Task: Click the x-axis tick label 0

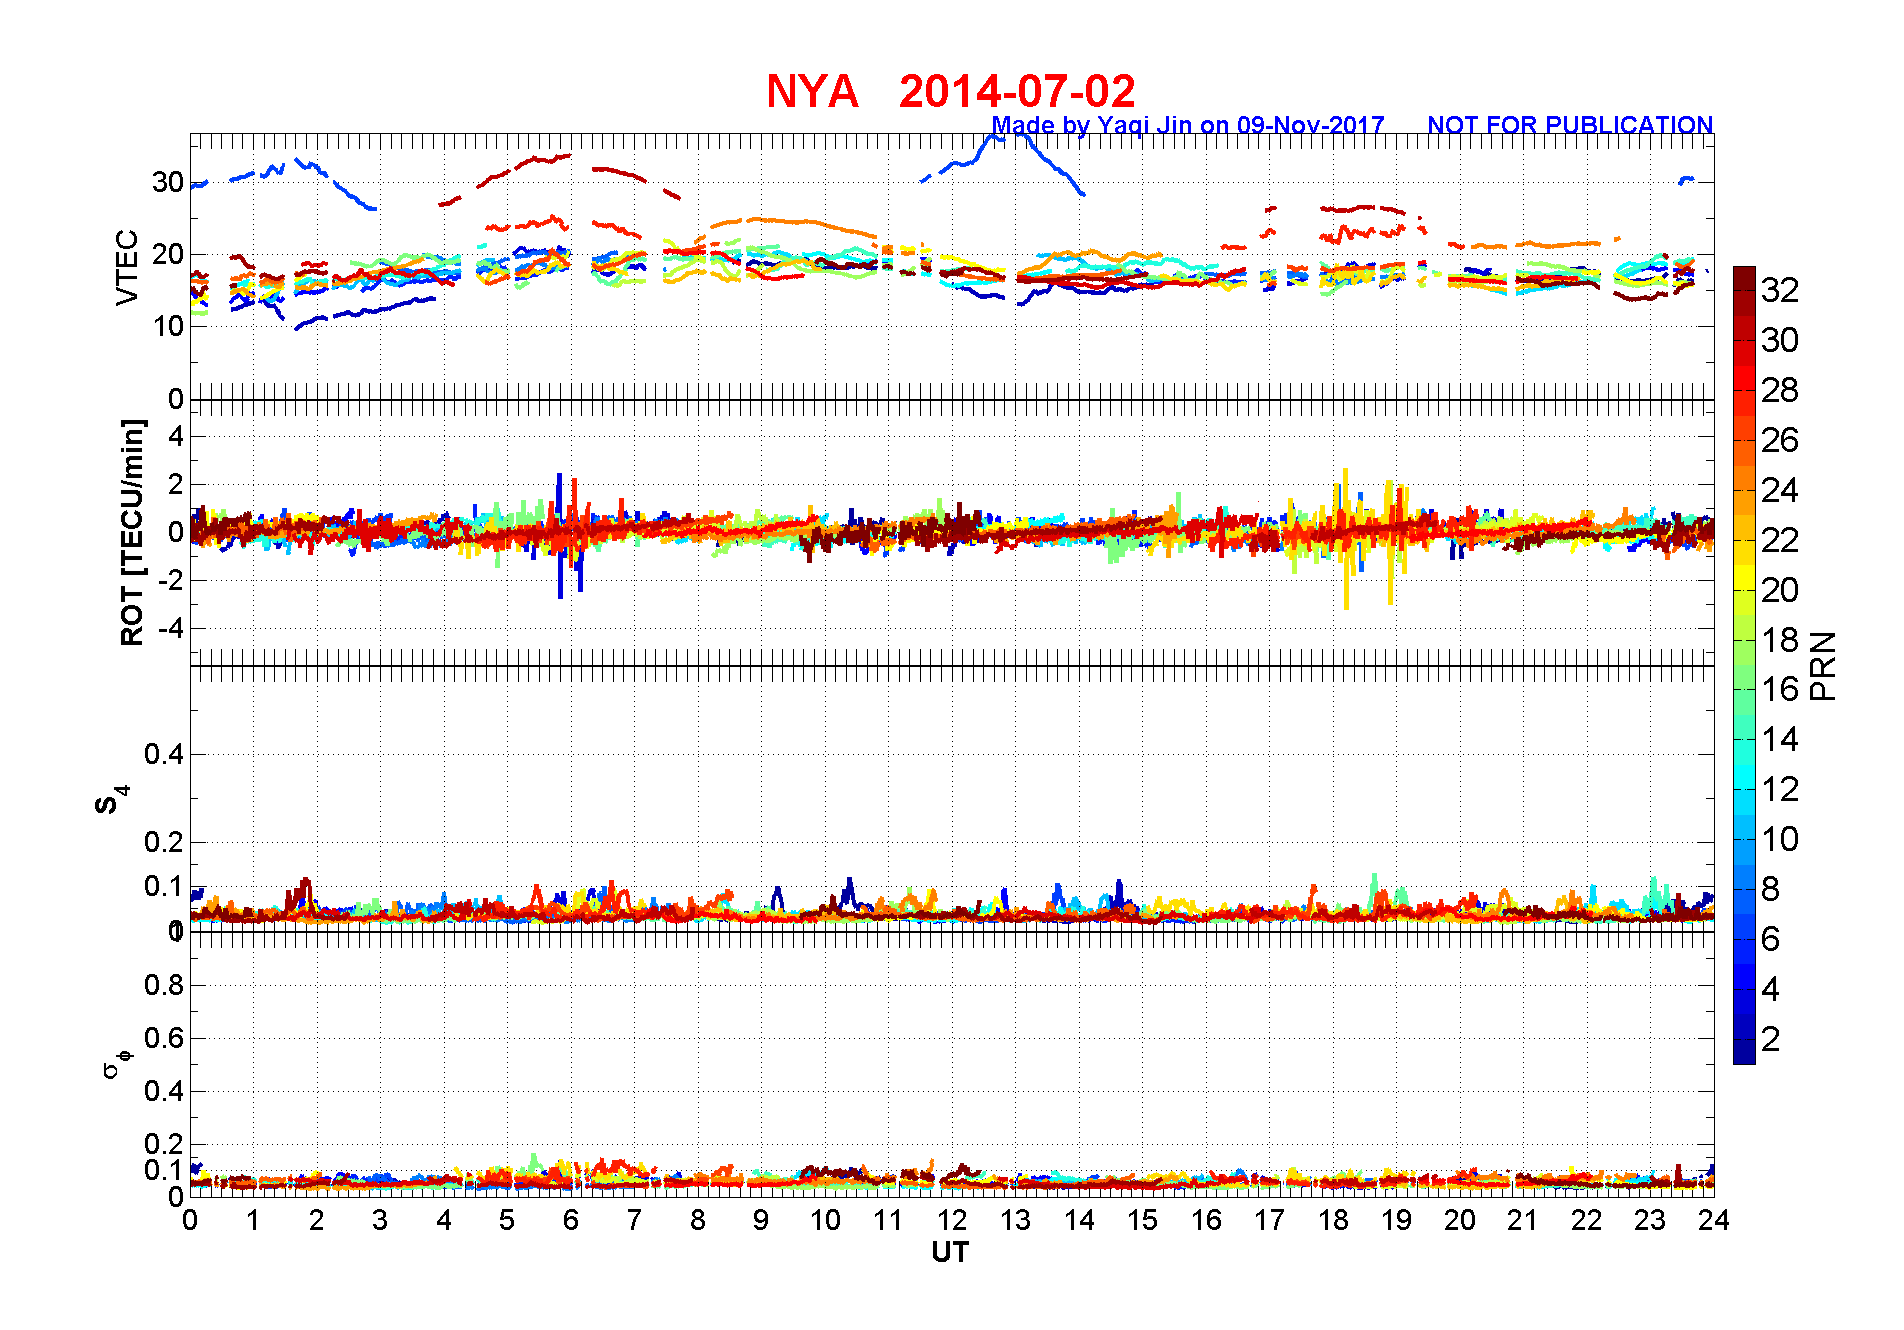Action: (190, 1220)
